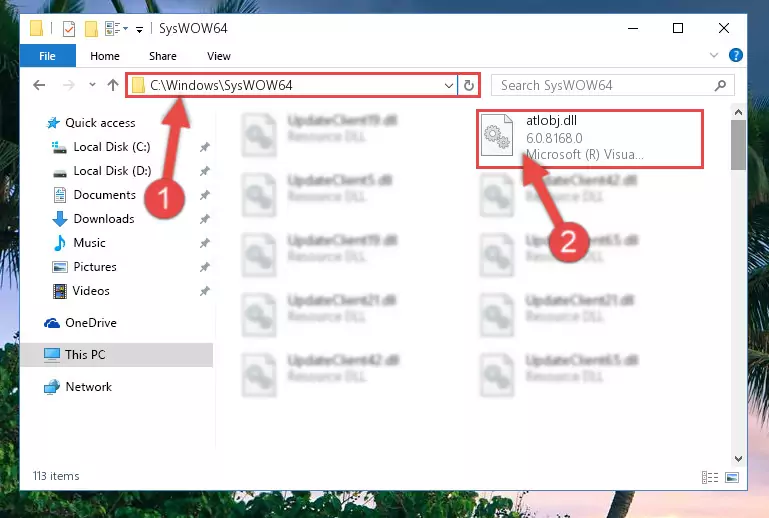Viewport: 769px width, 518px height.
Task: Open Videos in navigation pane
Action: [91, 291]
